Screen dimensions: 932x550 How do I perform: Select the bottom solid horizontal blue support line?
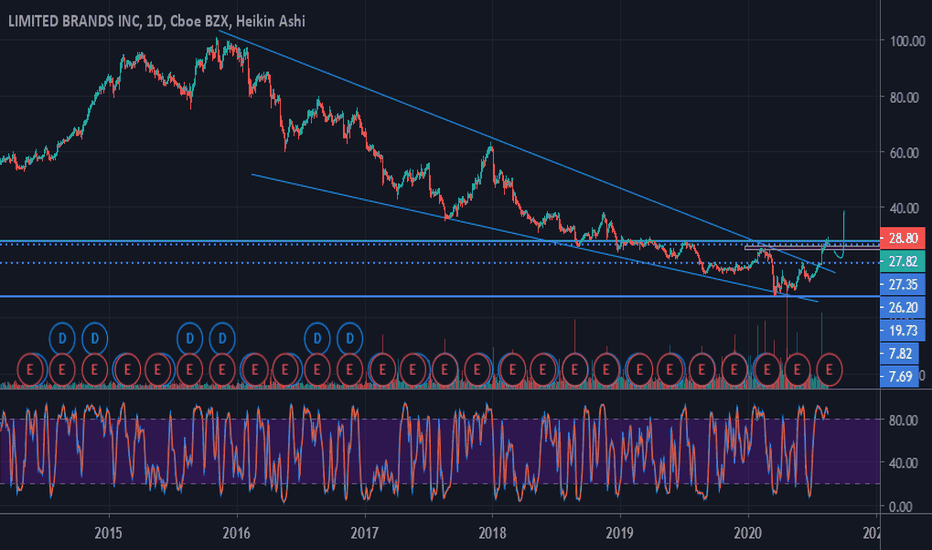pos(440,296)
